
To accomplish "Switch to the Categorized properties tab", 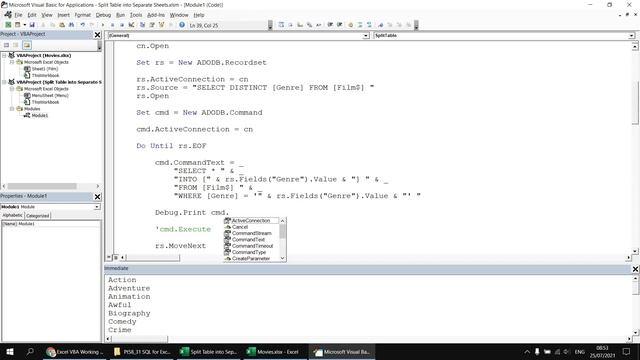I will click(38, 216).
